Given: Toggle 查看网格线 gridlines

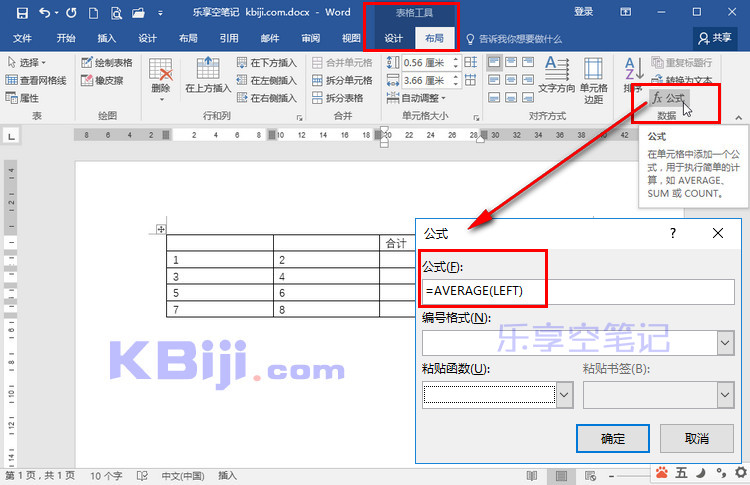Looking at the screenshot, I should (x=36, y=80).
